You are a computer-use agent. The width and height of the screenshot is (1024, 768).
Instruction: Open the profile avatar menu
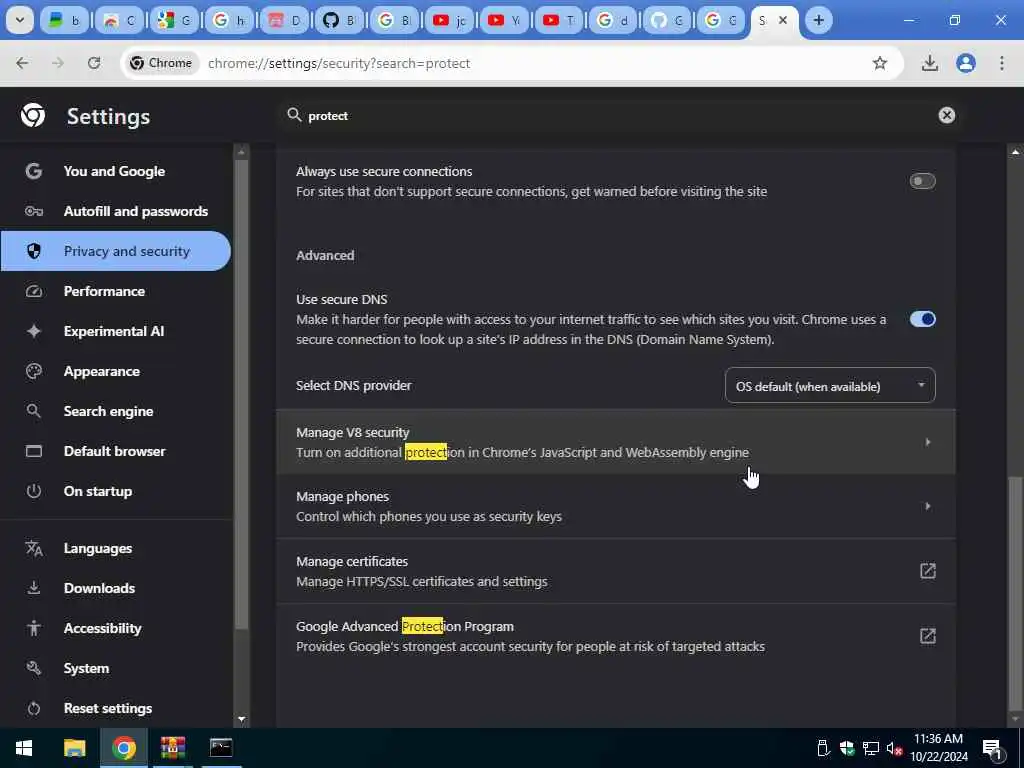pyautogui.click(x=965, y=63)
